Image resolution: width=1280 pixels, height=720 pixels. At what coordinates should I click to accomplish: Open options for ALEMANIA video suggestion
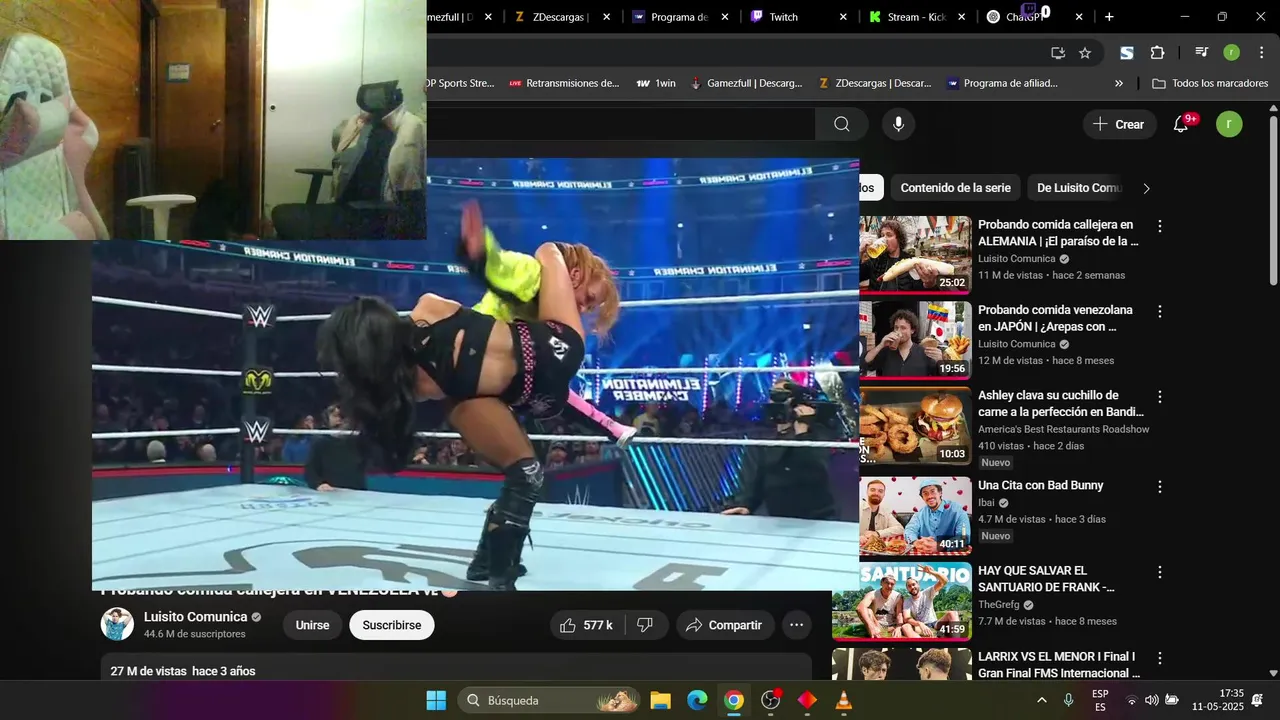(1160, 227)
